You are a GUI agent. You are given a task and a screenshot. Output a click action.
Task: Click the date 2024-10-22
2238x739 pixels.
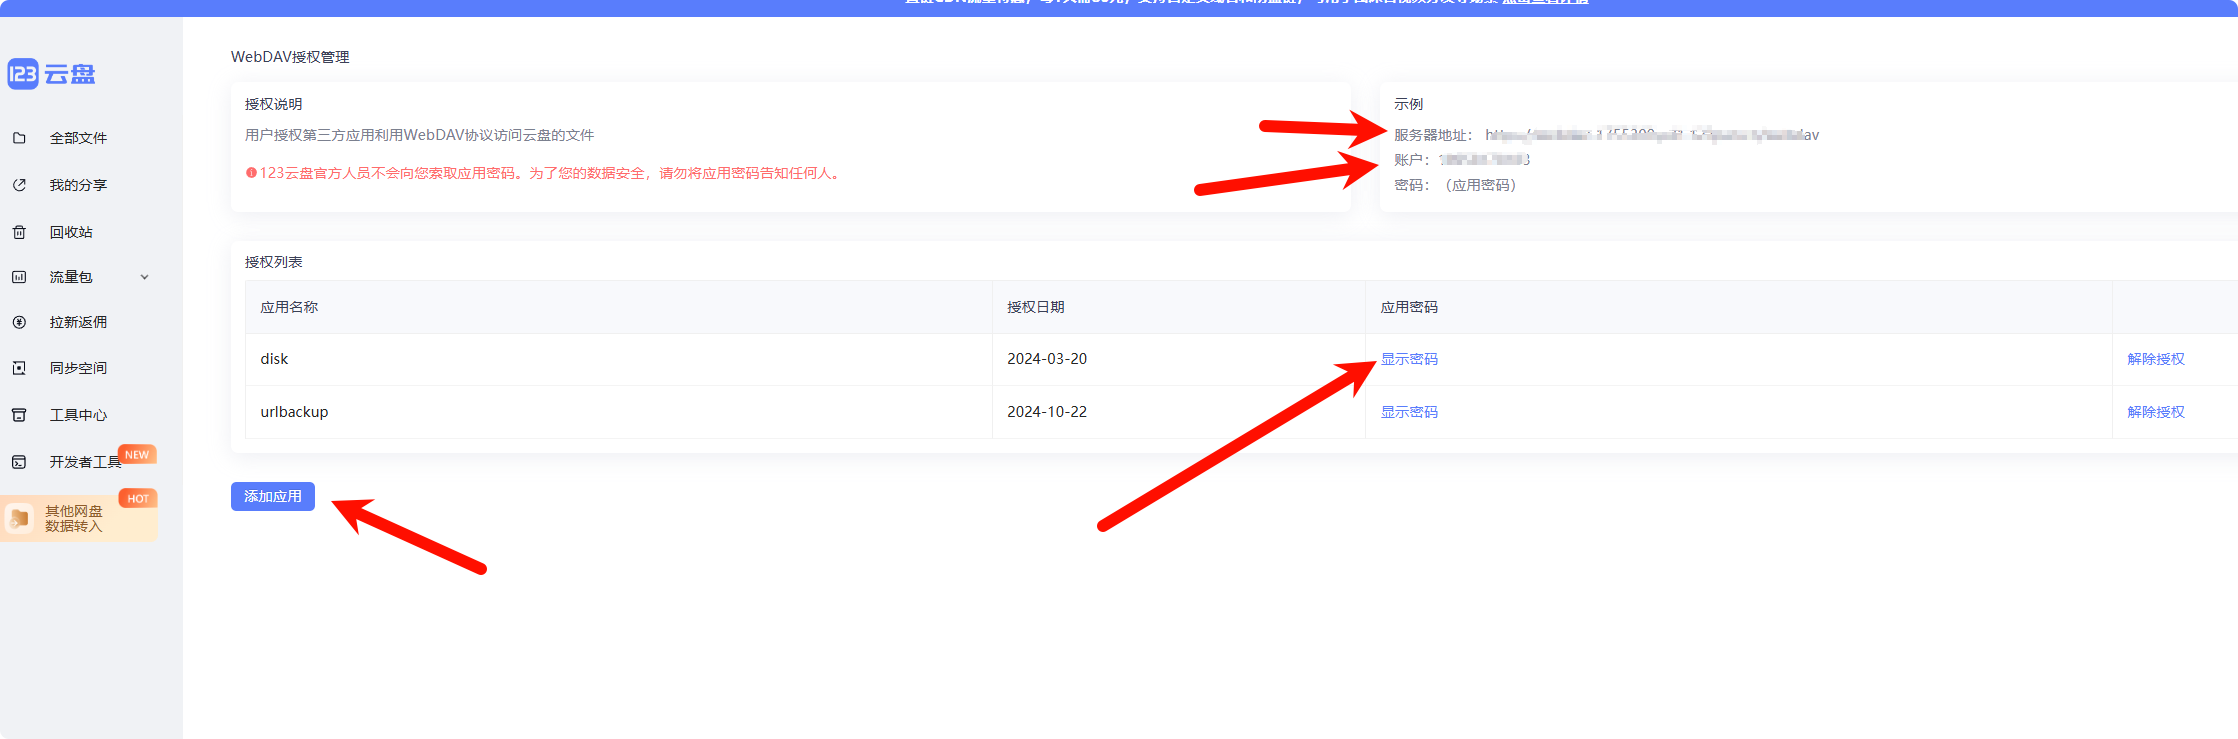(x=1047, y=412)
